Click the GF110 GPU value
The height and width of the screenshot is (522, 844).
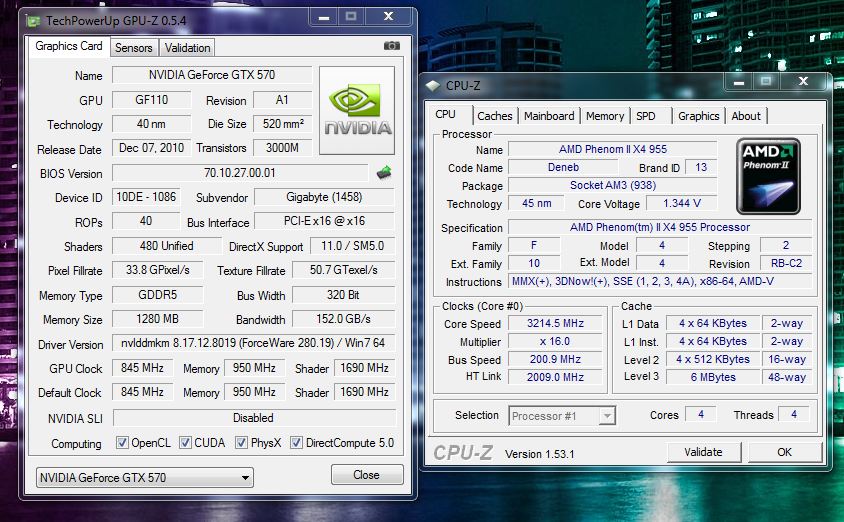[152, 100]
